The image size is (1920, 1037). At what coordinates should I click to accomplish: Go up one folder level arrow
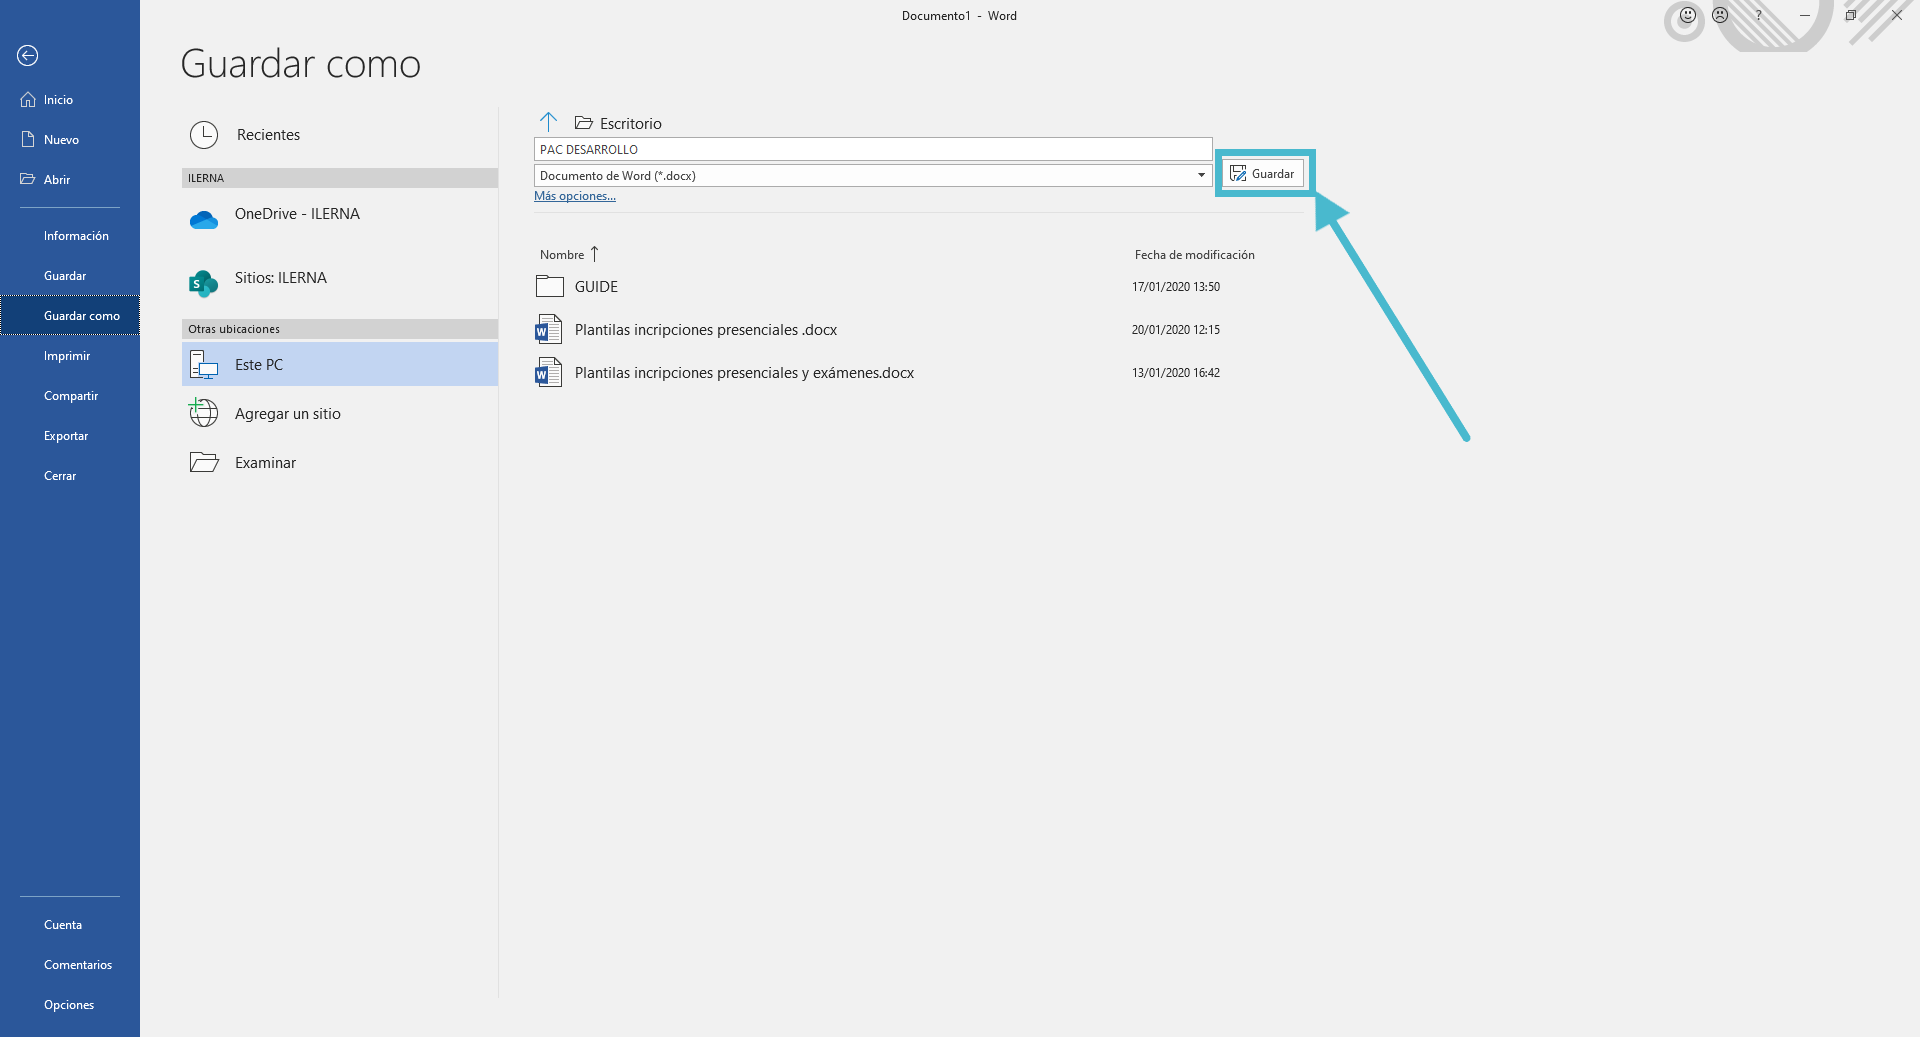coord(548,122)
